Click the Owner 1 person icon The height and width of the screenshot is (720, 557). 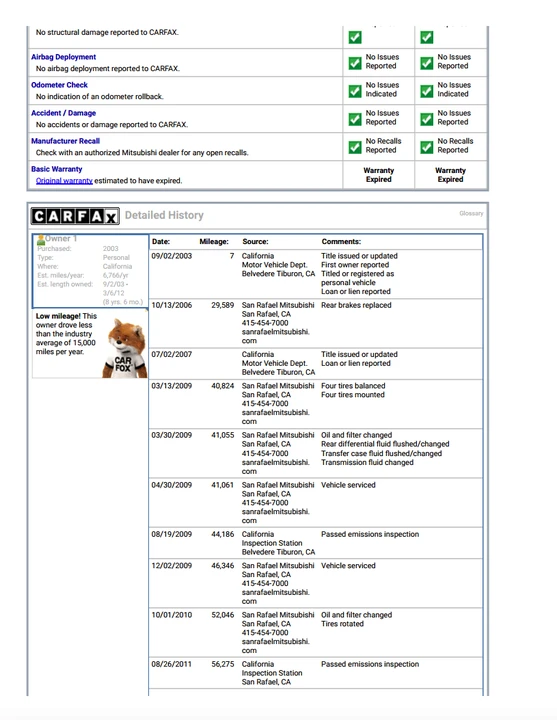pyautogui.click(x=41, y=239)
